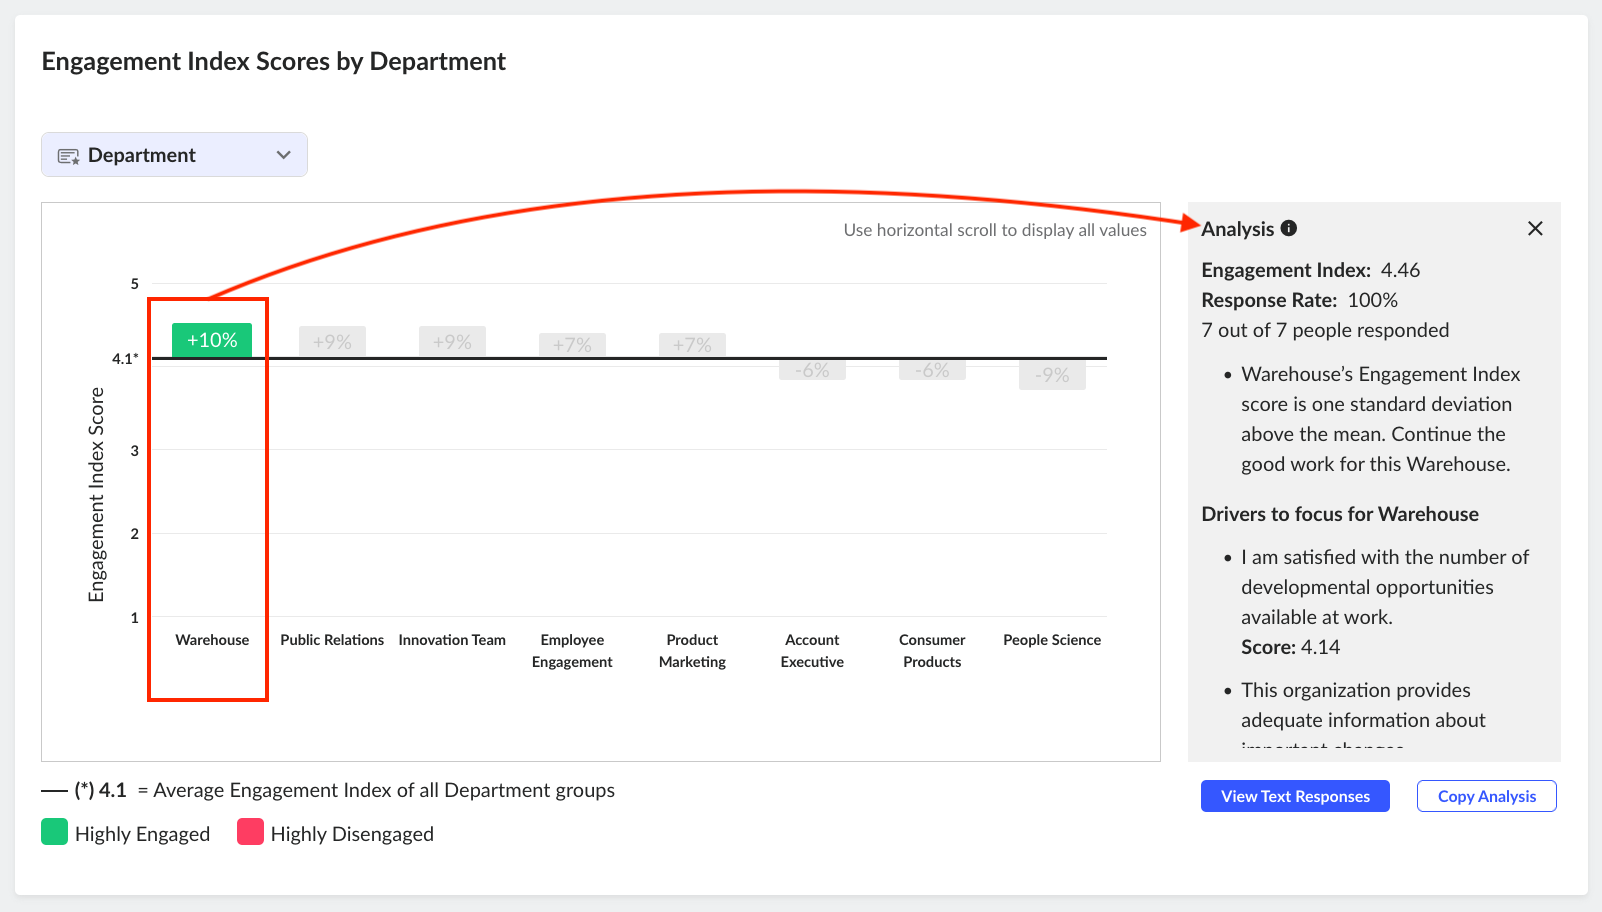1602x912 pixels.
Task: Click the Employee Engagement axis label
Action: 572,651
